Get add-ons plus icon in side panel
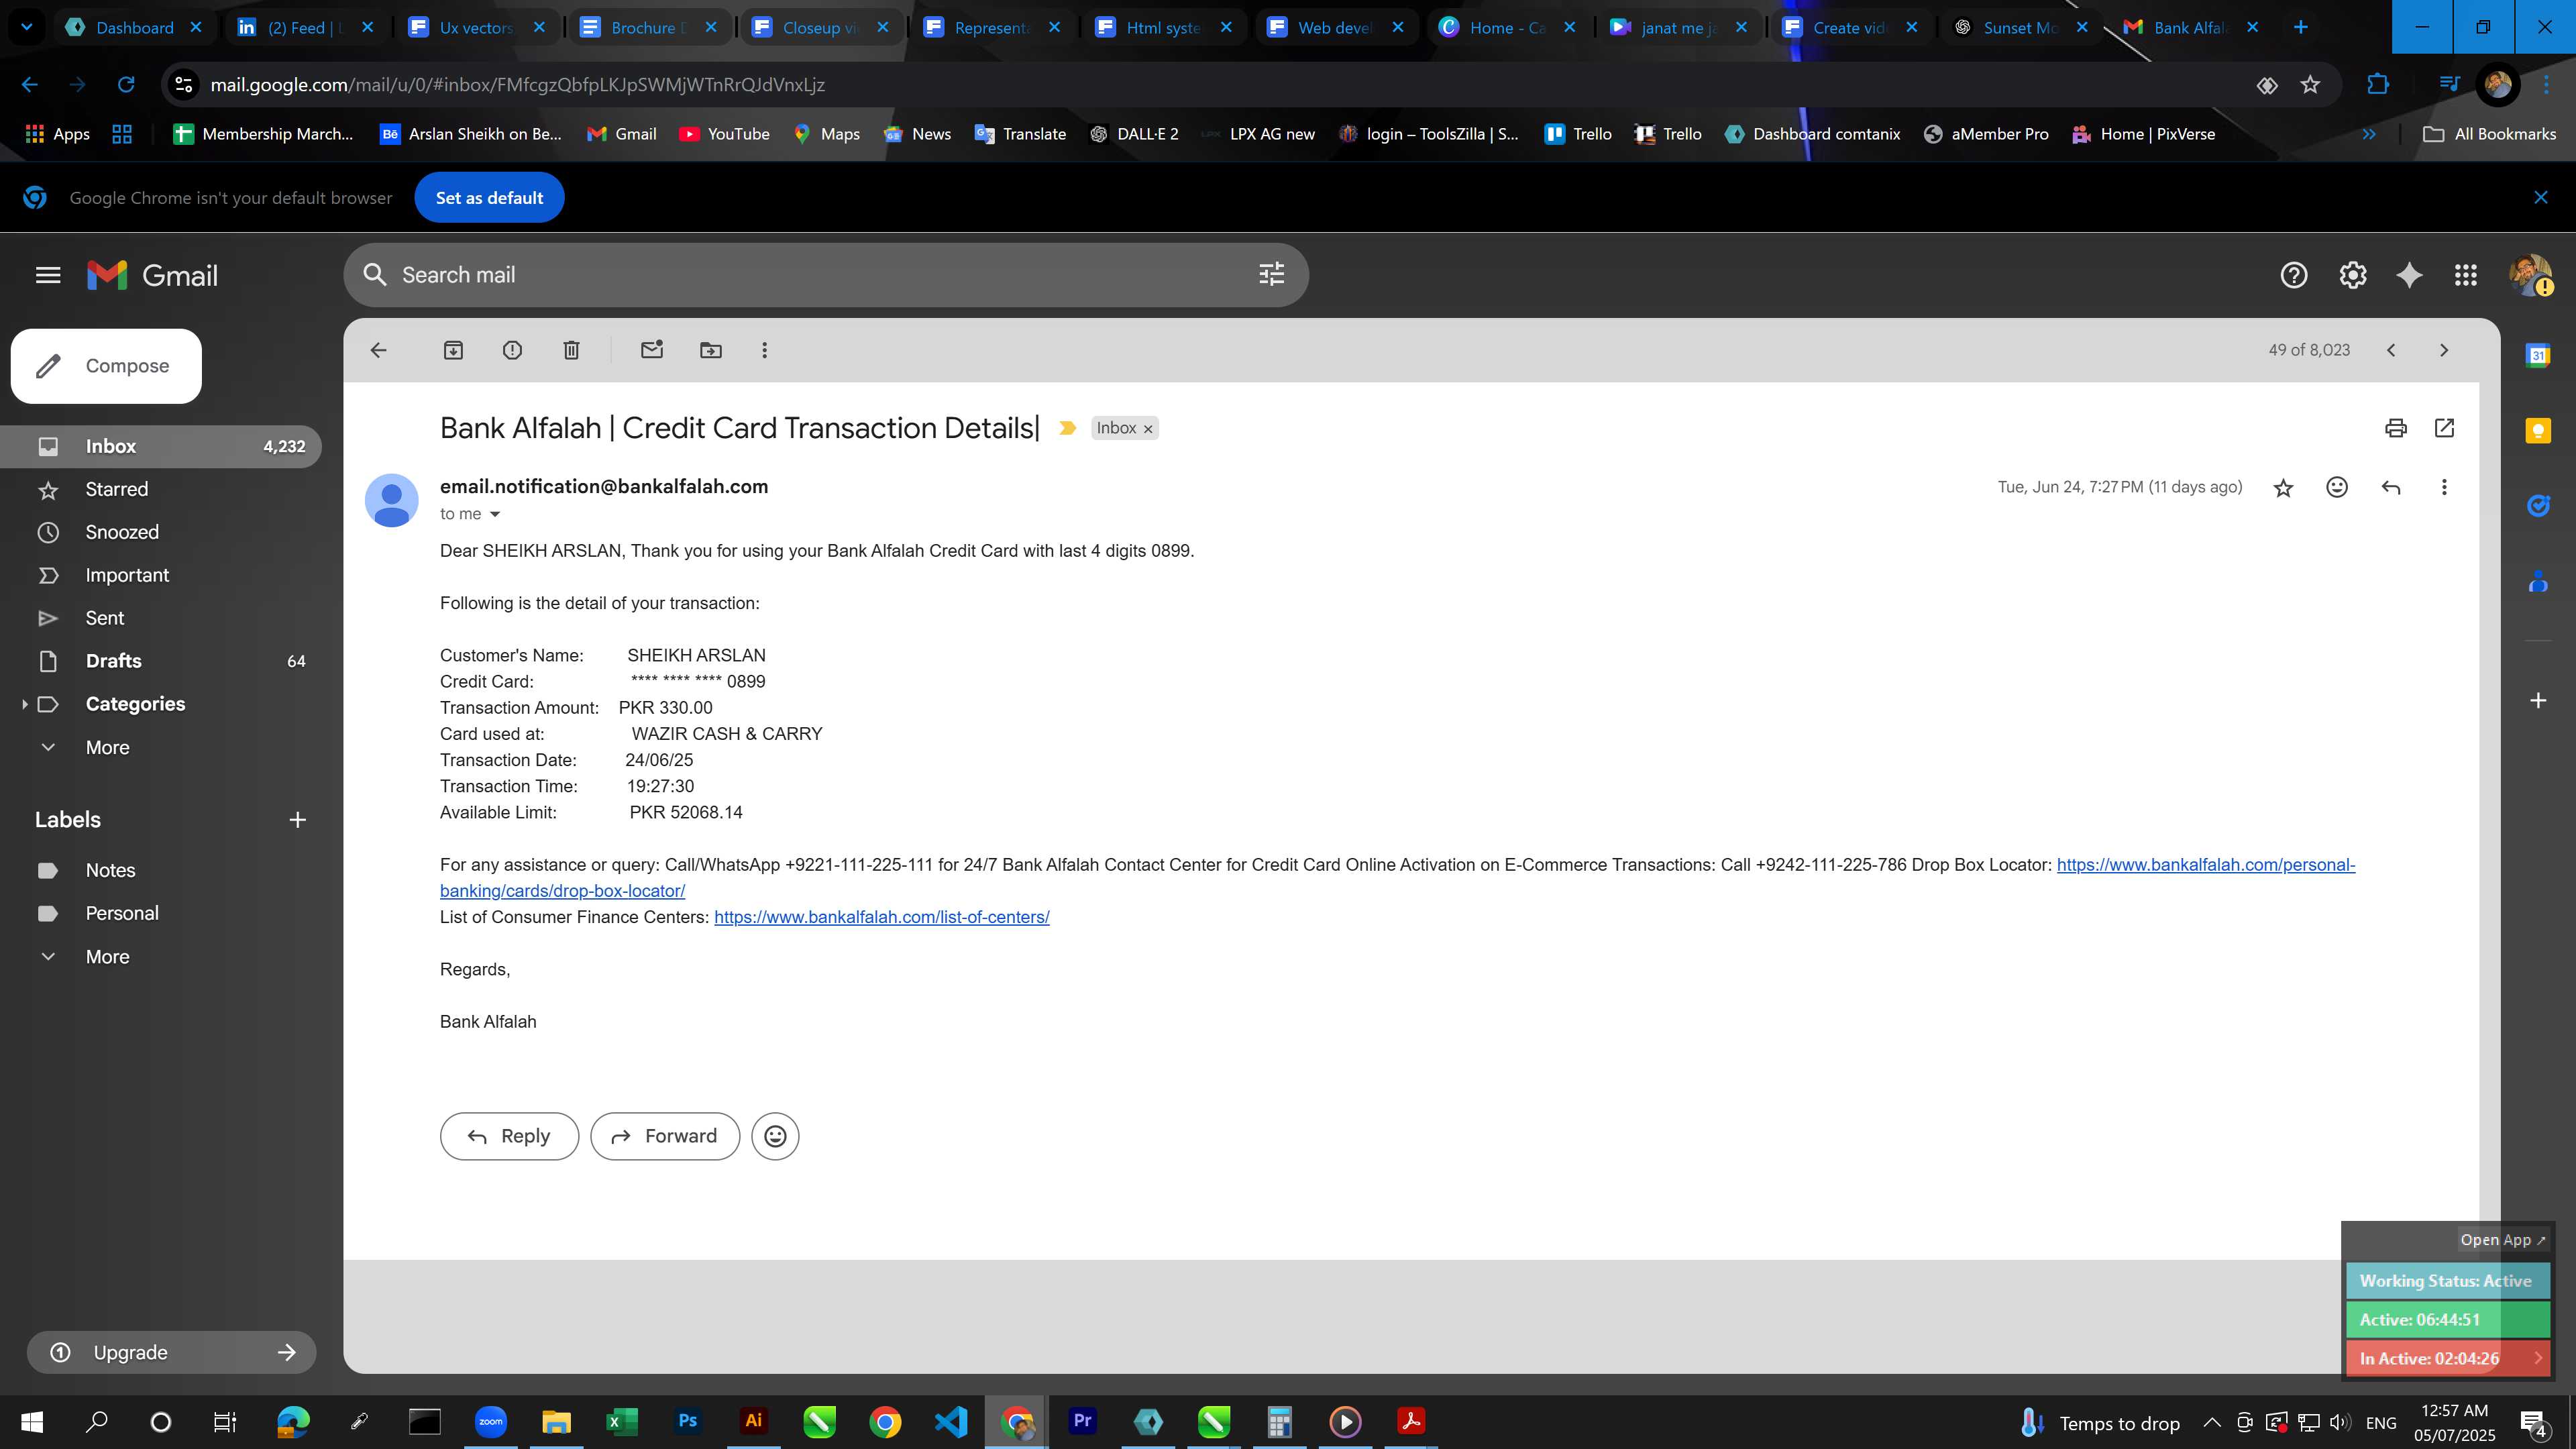The image size is (2576, 1449). coord(2538,700)
